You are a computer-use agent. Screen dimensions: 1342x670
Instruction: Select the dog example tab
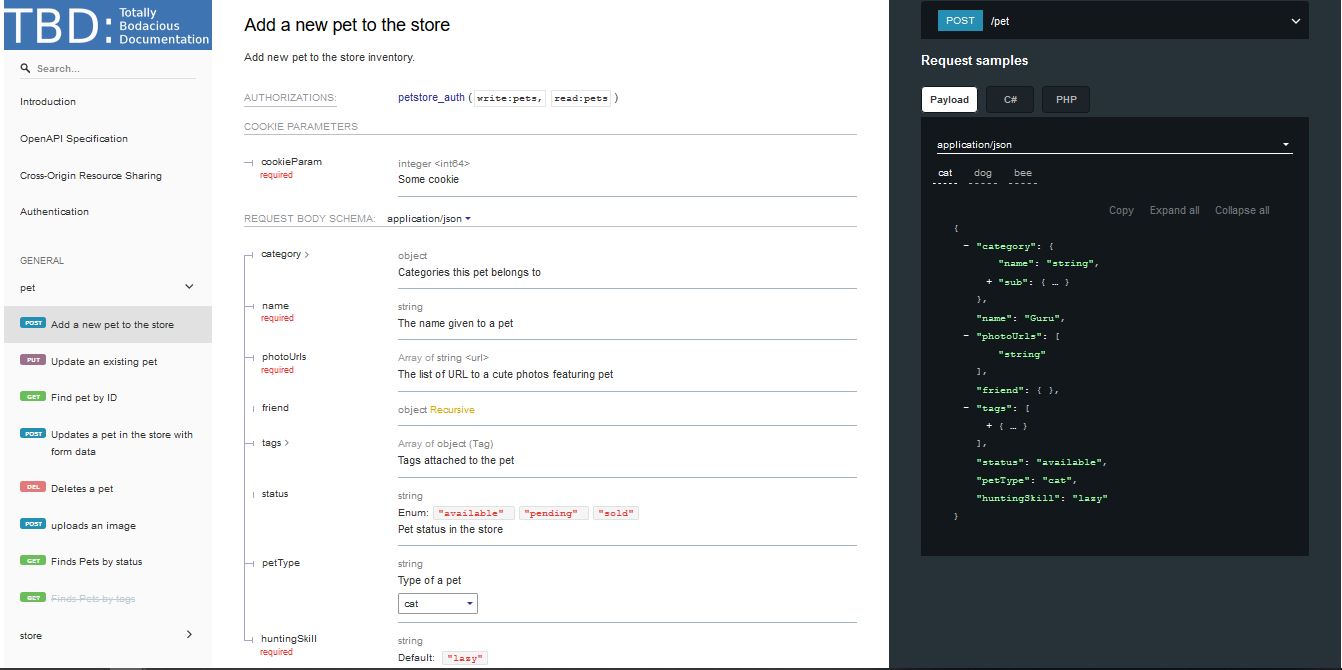tap(982, 174)
